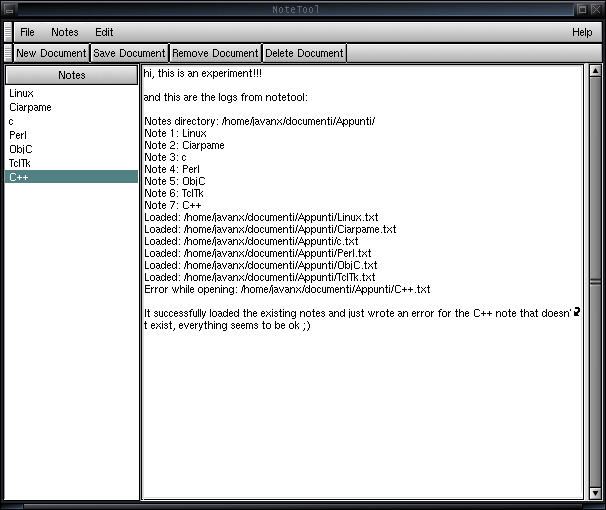Select the Ciarpame note
The height and width of the screenshot is (510, 606).
(x=30, y=107)
